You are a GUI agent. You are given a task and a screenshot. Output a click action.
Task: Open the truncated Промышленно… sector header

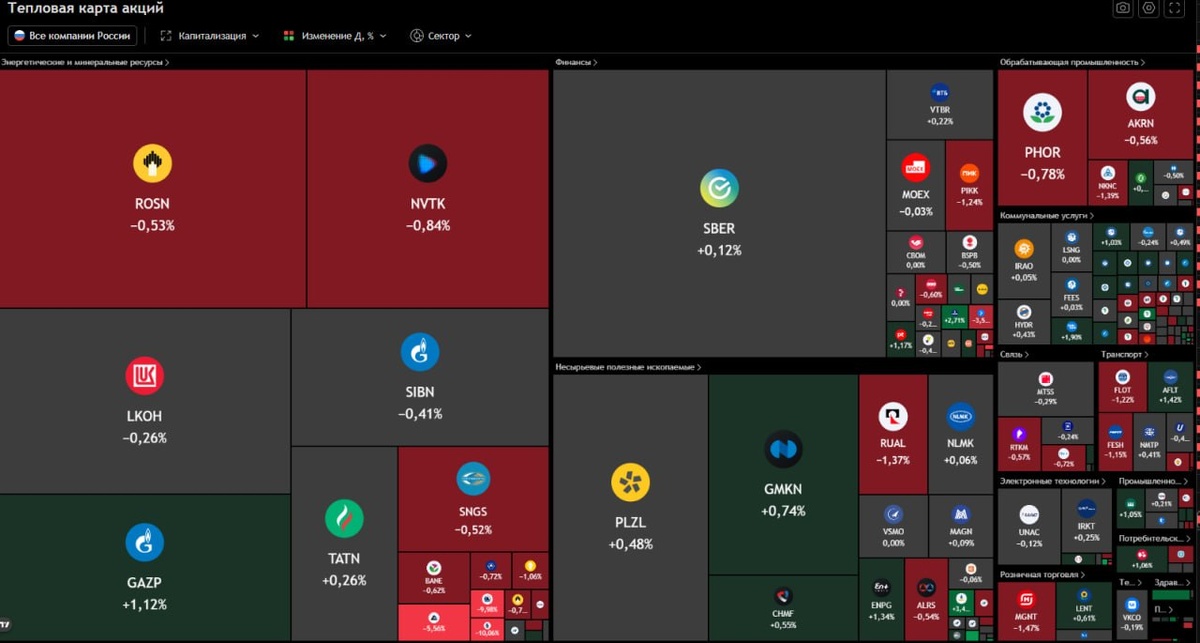coord(1153,481)
